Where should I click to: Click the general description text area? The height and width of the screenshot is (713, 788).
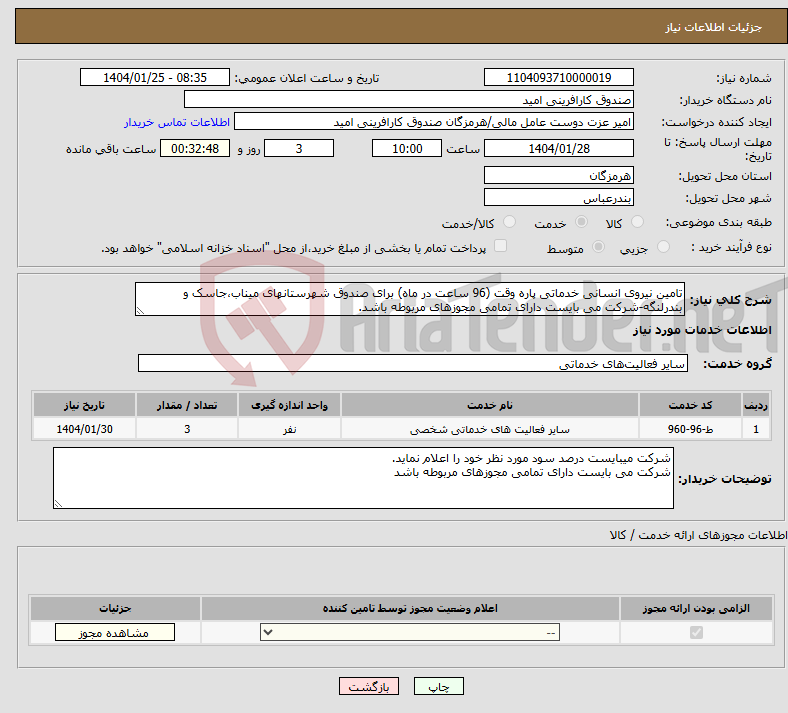coord(410,299)
